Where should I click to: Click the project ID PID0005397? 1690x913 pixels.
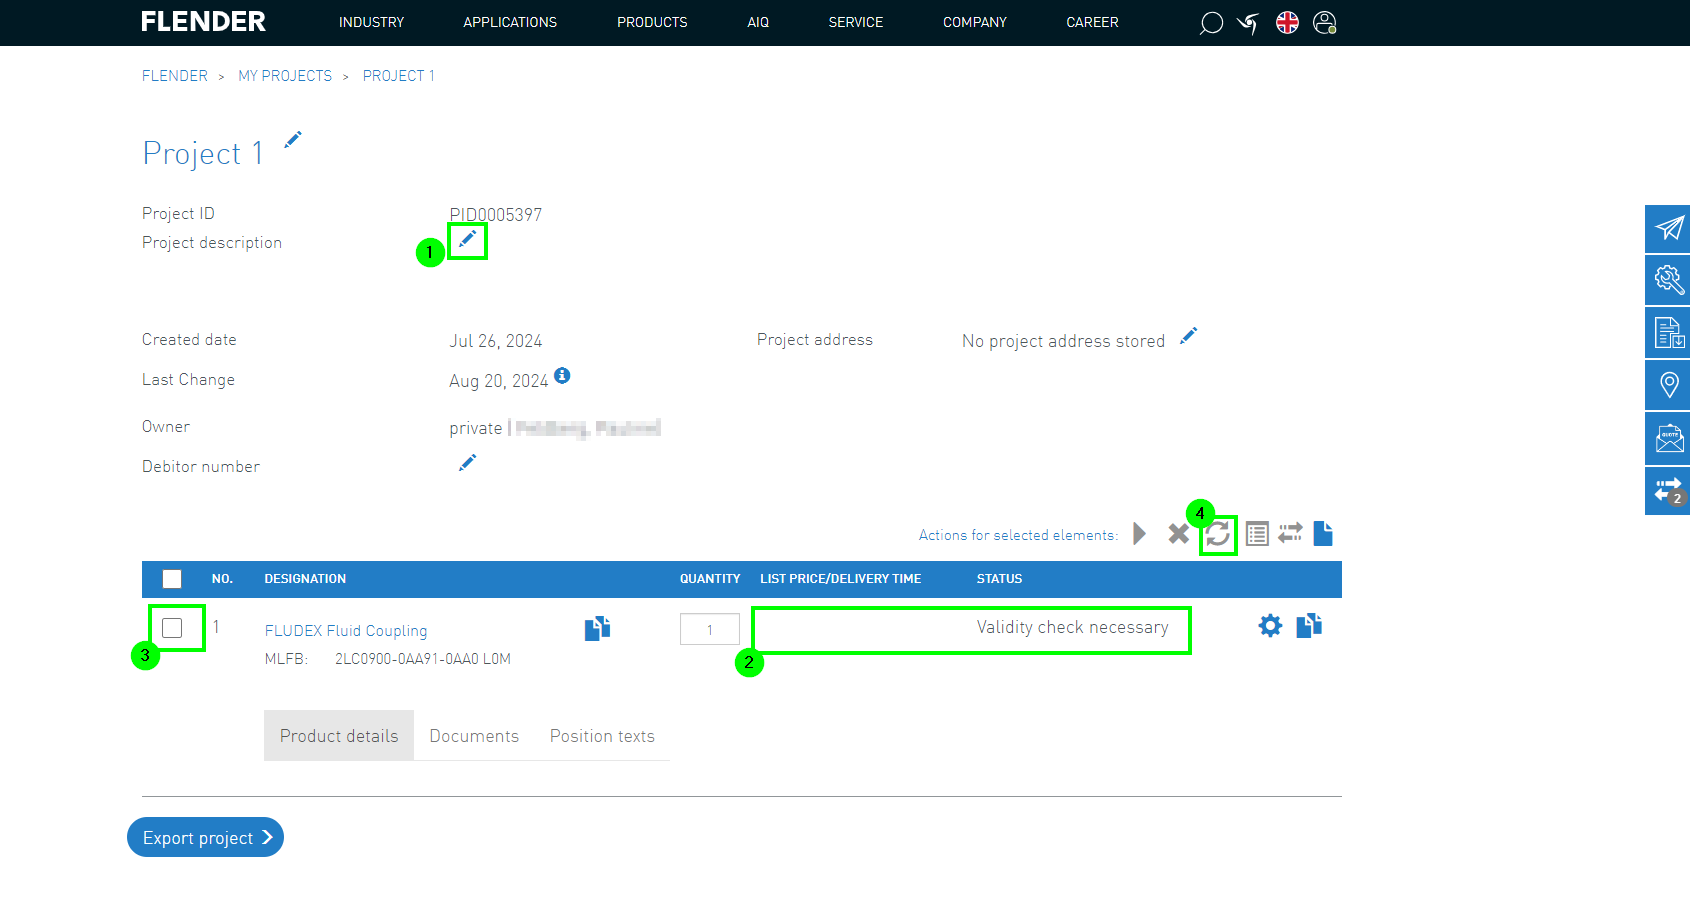pyautogui.click(x=496, y=214)
